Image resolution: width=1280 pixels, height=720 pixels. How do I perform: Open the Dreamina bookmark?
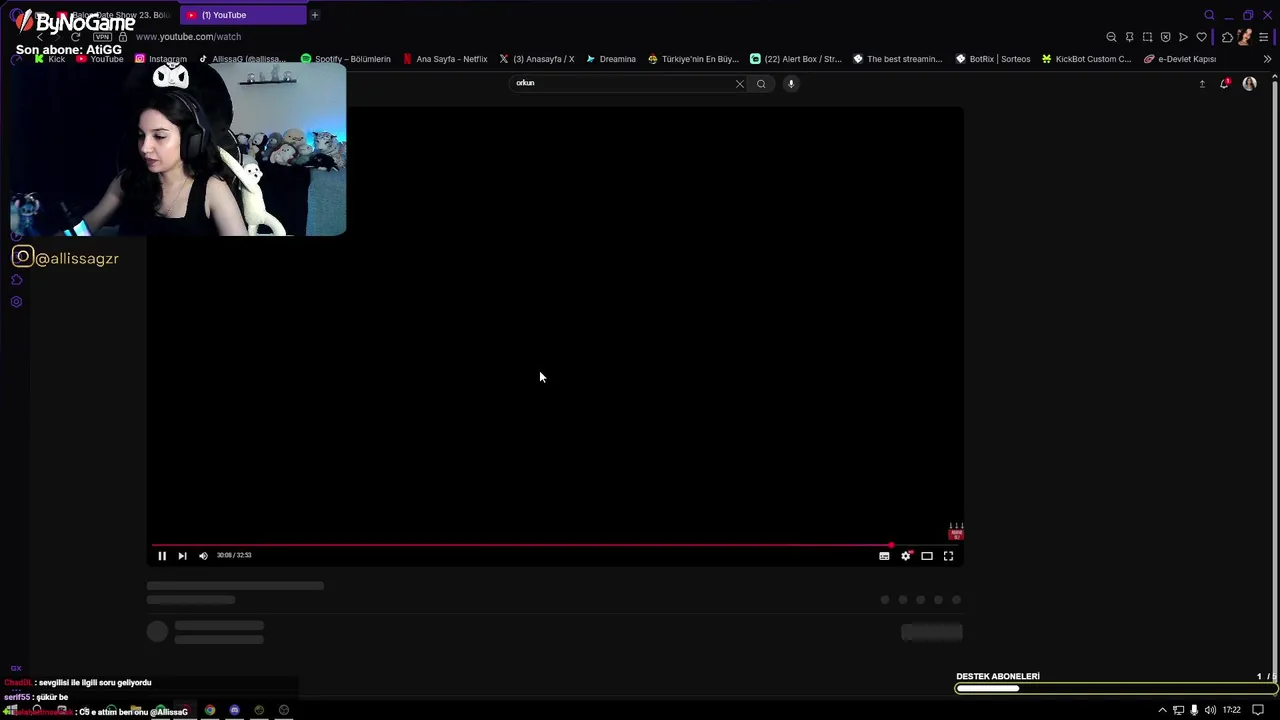(x=611, y=59)
